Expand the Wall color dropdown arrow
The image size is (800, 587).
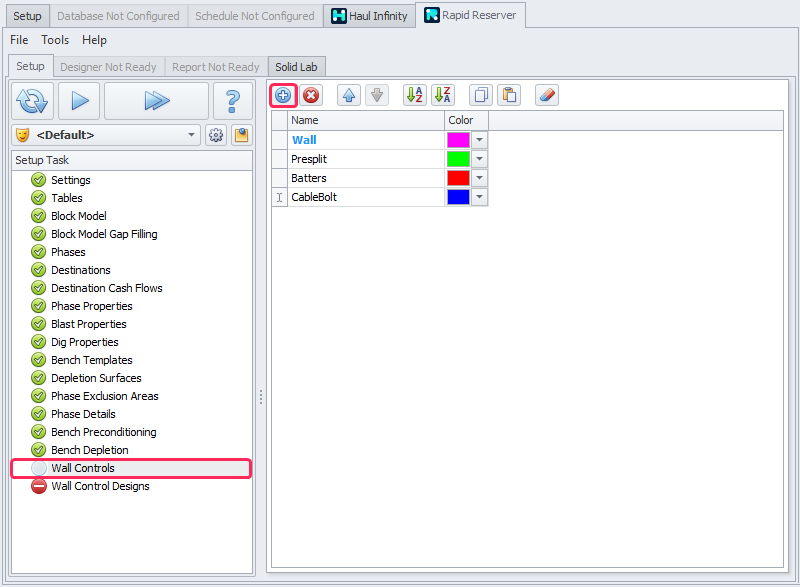click(x=480, y=140)
